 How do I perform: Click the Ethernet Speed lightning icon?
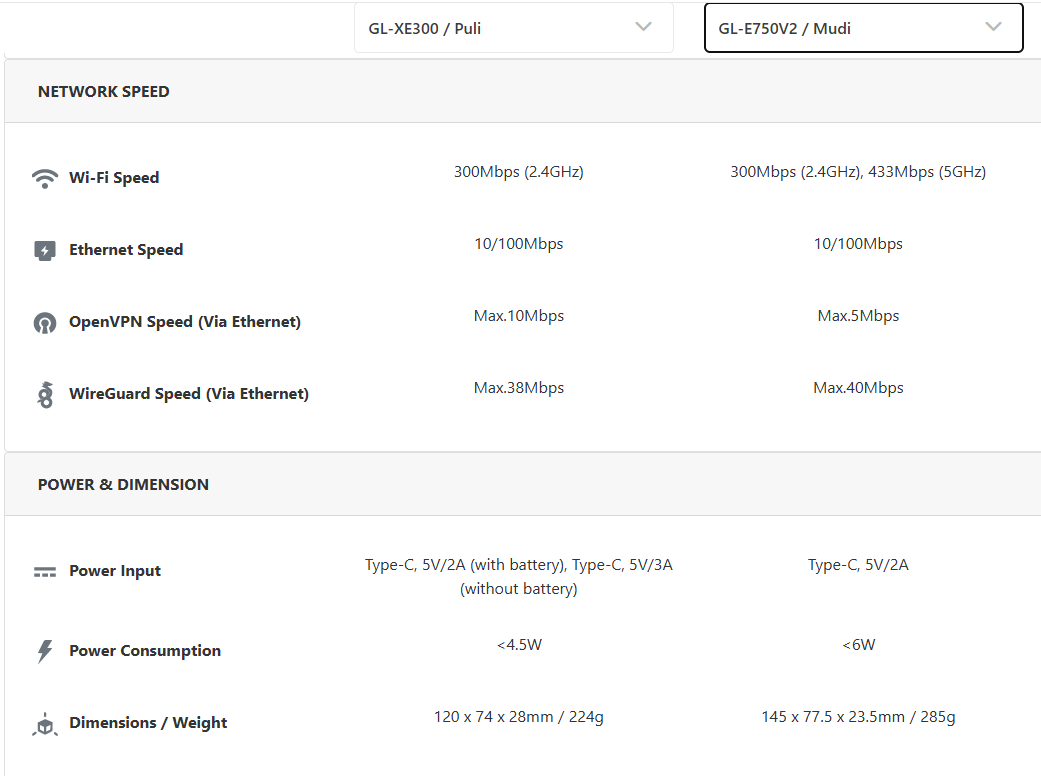(x=44, y=250)
